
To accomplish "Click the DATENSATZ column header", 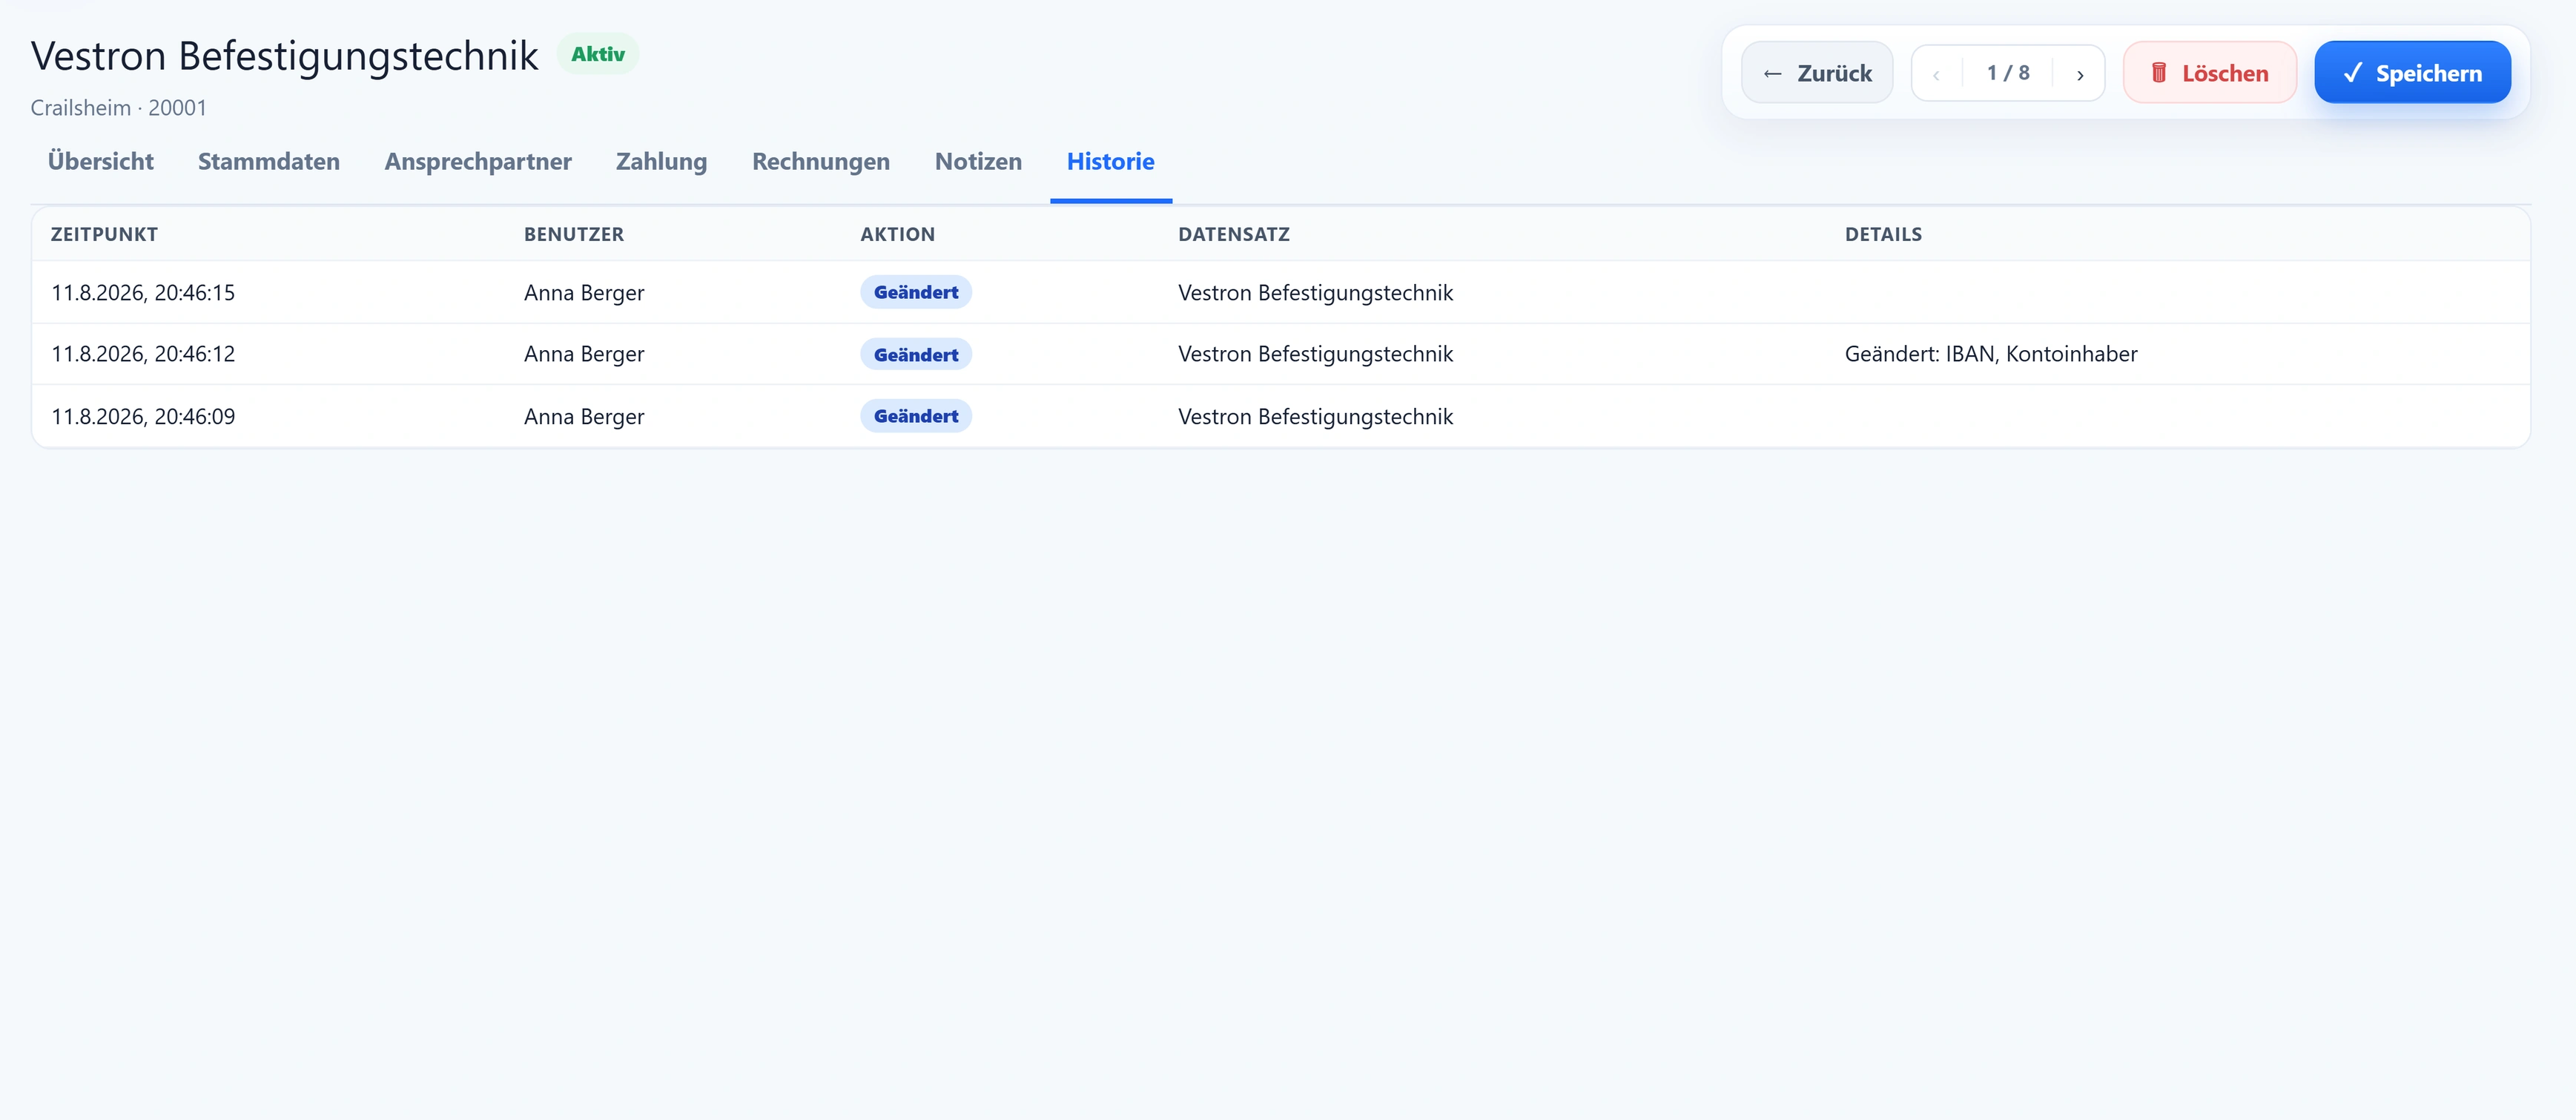I will (x=1233, y=235).
